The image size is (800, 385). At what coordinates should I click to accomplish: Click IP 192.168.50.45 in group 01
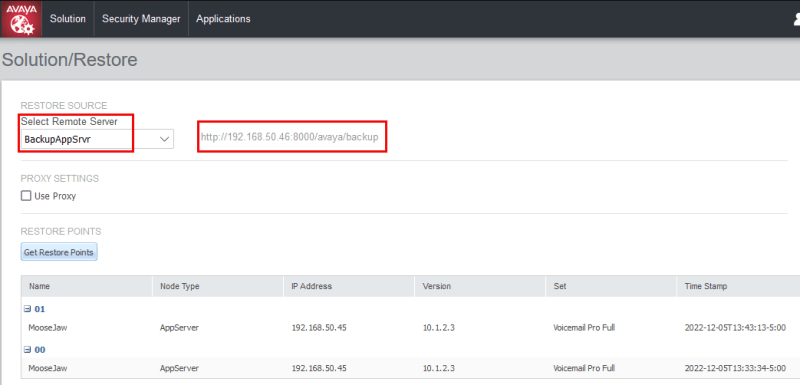click(x=319, y=327)
